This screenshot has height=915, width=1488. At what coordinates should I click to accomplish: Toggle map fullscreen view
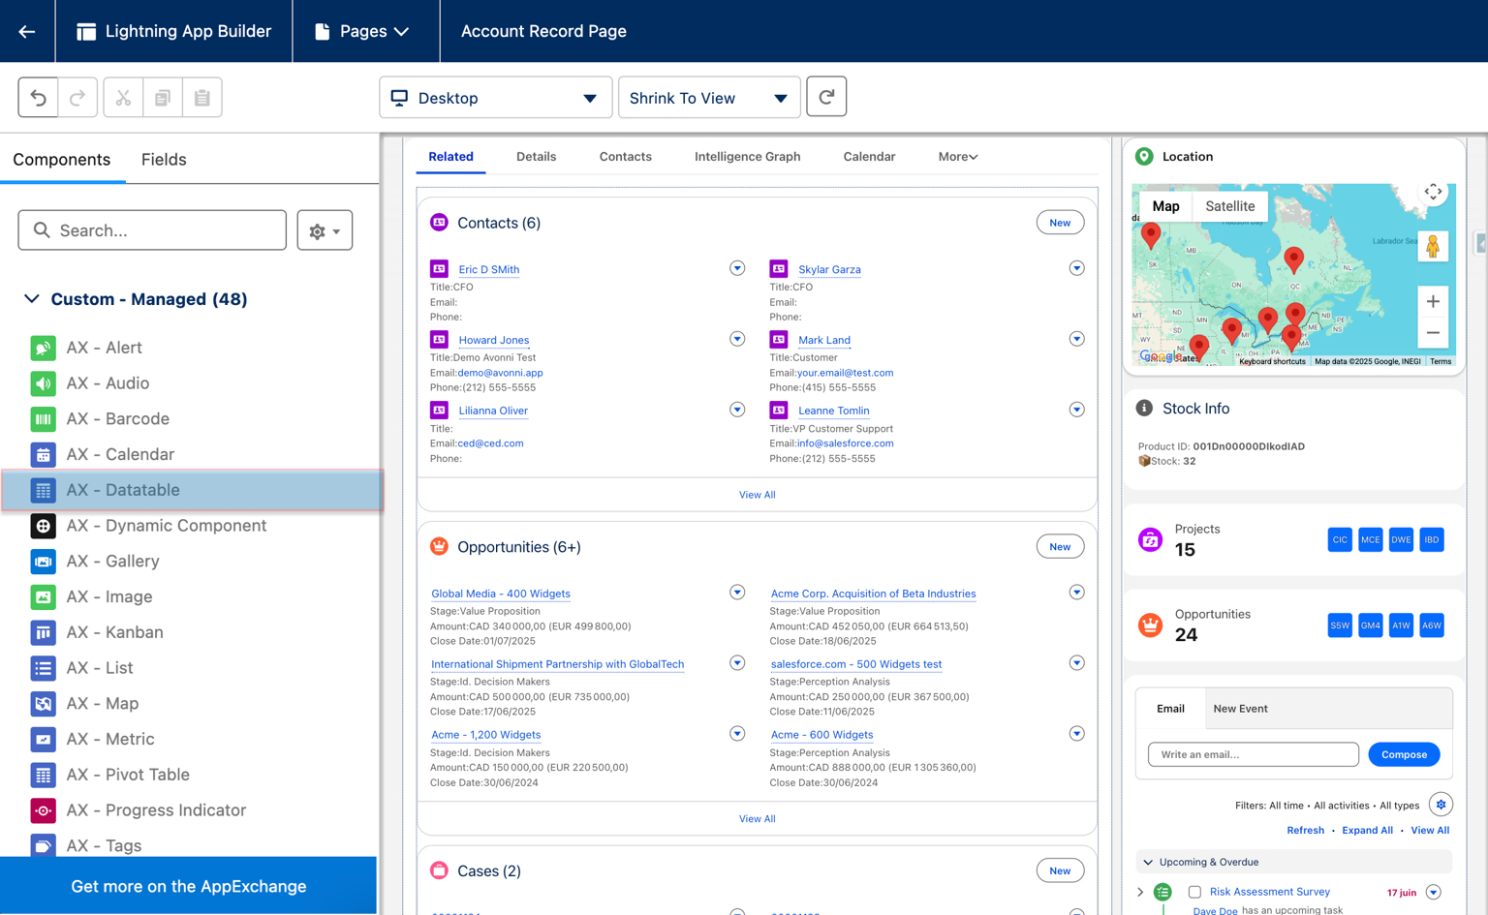(x=1433, y=192)
